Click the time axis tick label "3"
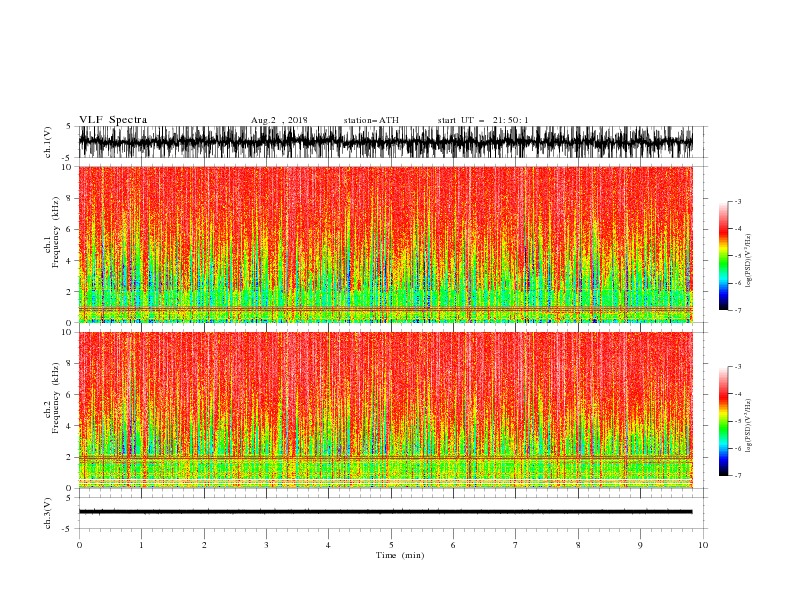This screenshot has width=792, height=612. (x=267, y=545)
